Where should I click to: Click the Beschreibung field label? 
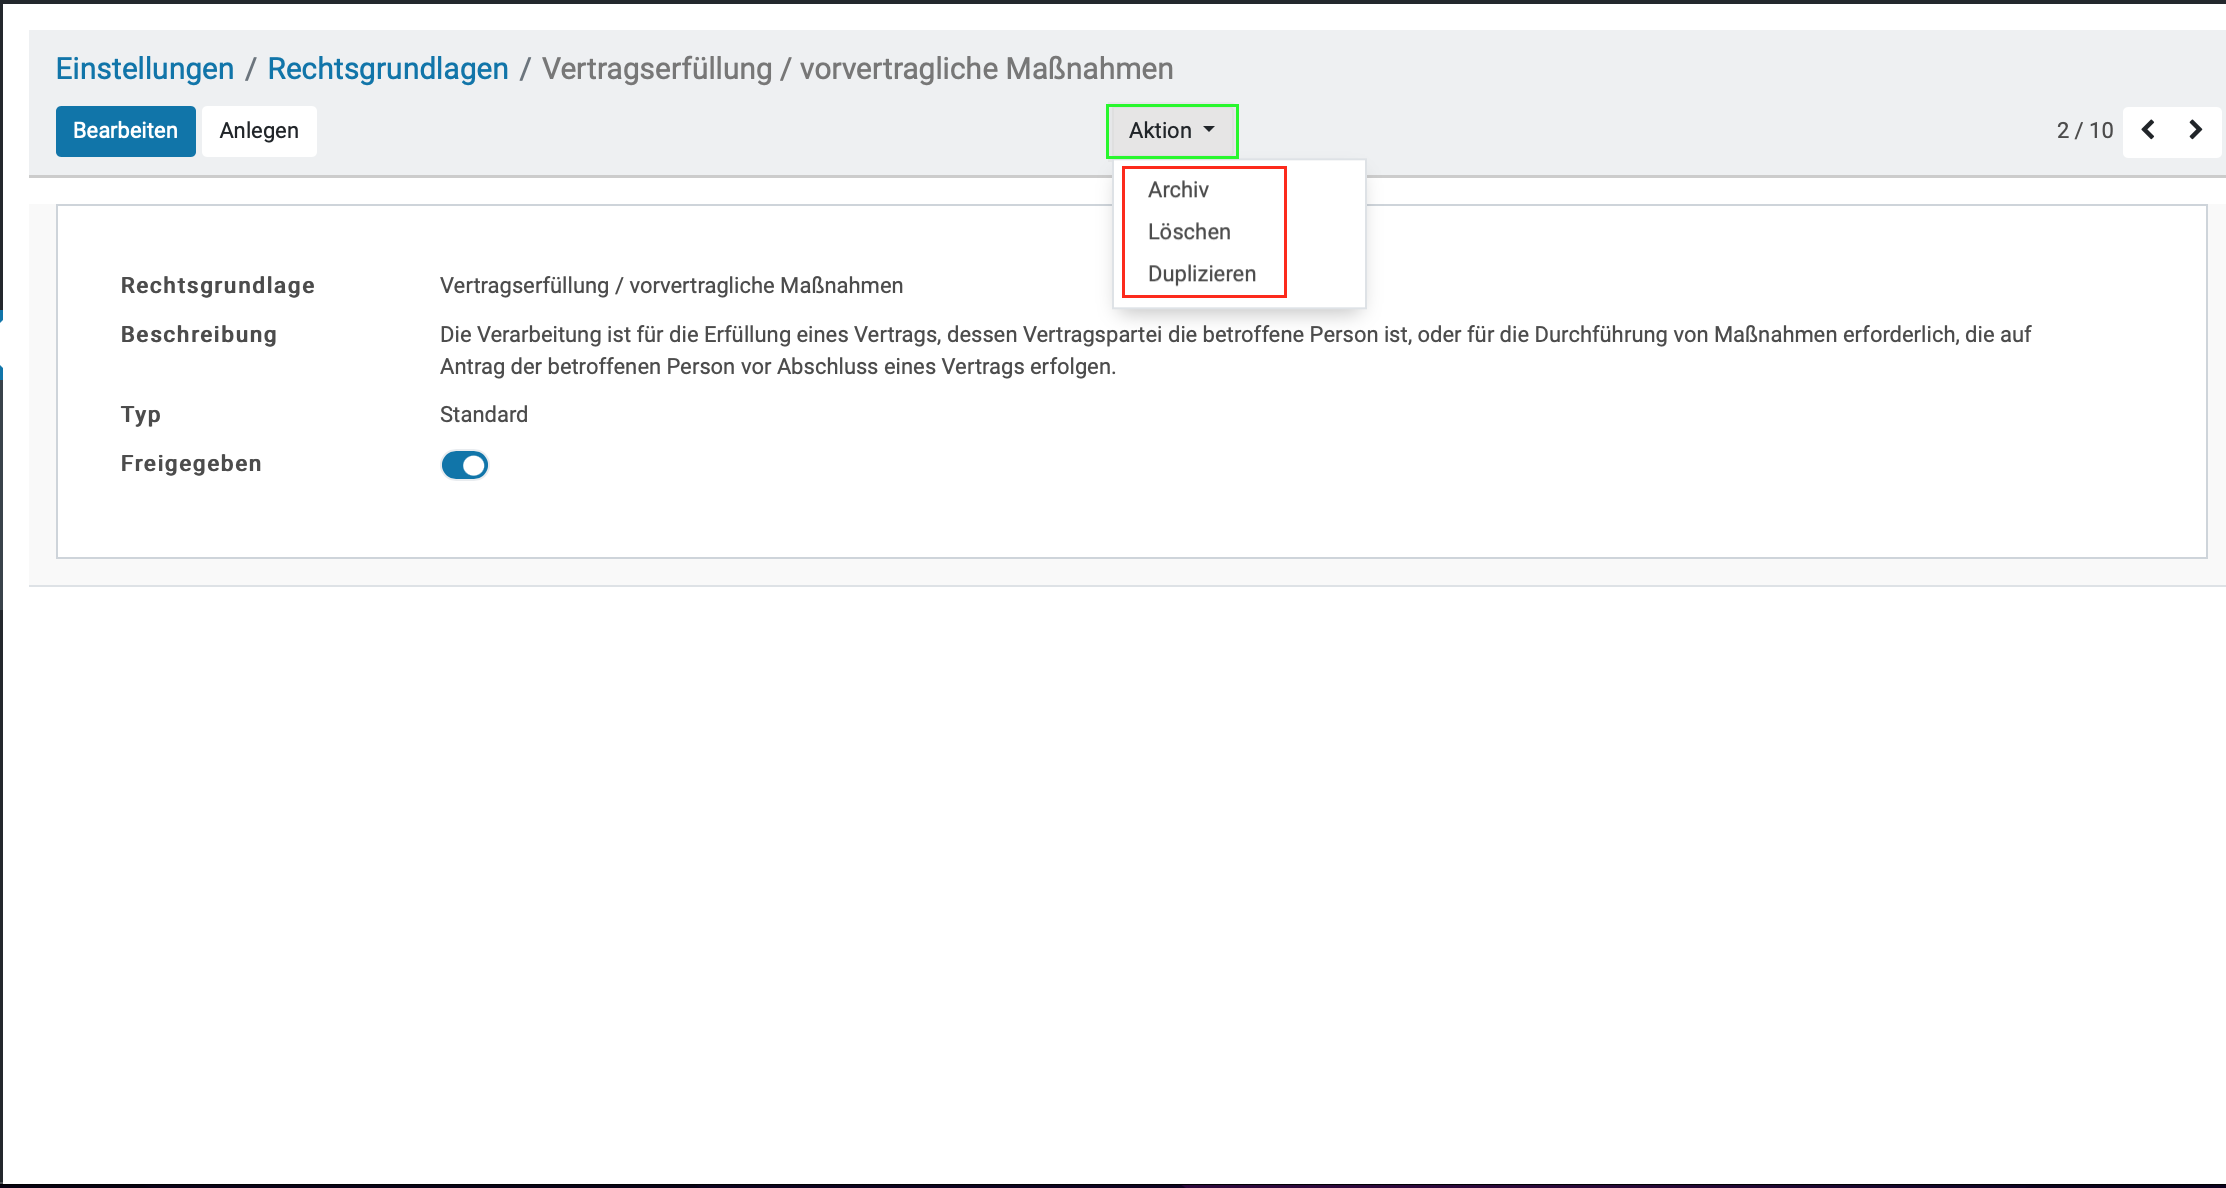point(198,335)
